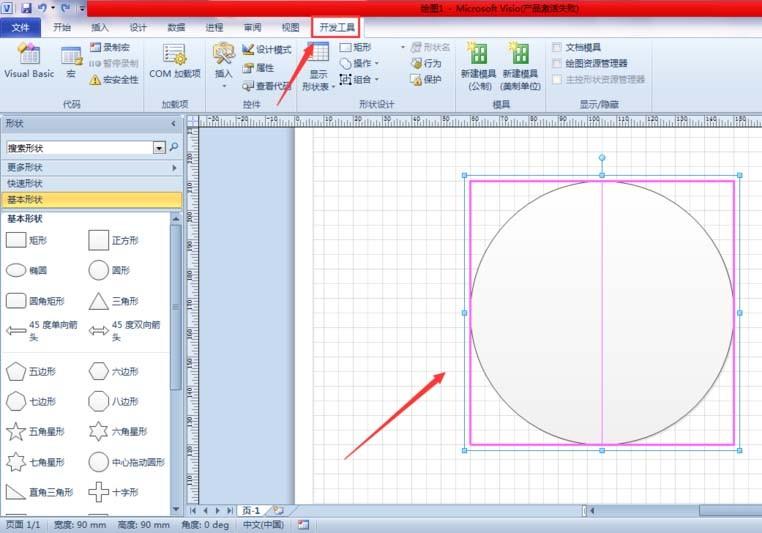Open the 插入 controls dropdown arrow
The width and height of the screenshot is (762, 533).
click(x=224, y=86)
